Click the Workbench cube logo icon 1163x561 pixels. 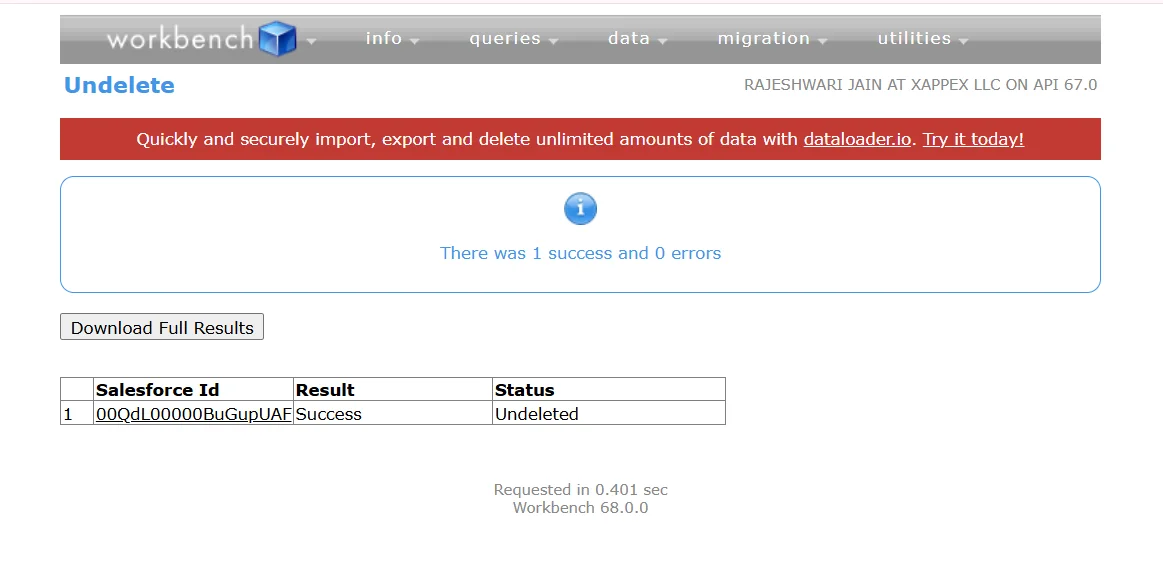point(277,39)
